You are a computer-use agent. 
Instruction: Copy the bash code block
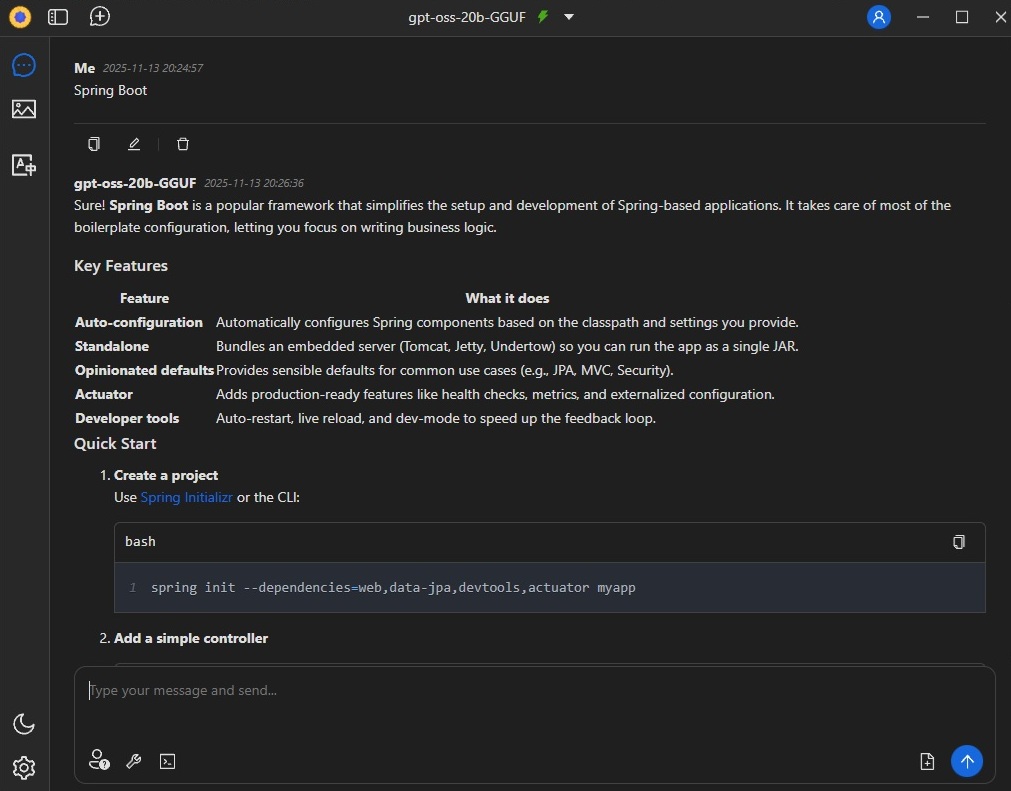tap(958, 542)
